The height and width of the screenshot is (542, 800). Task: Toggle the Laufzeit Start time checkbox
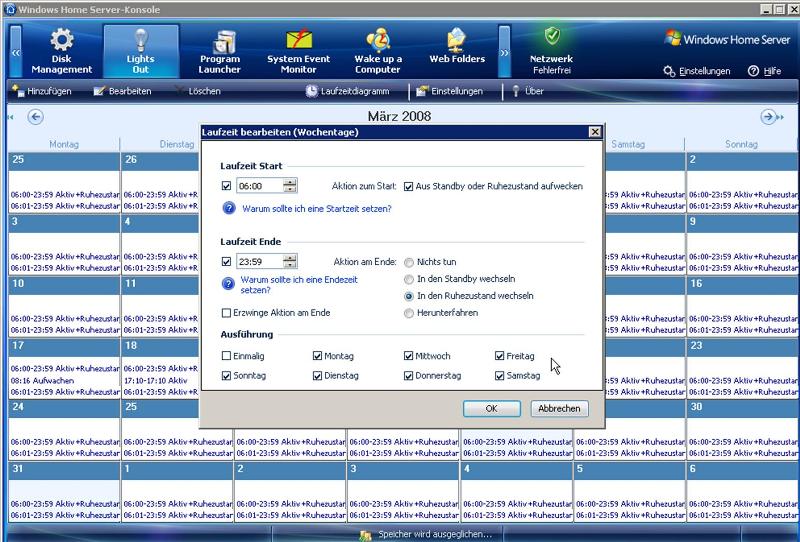click(227, 186)
